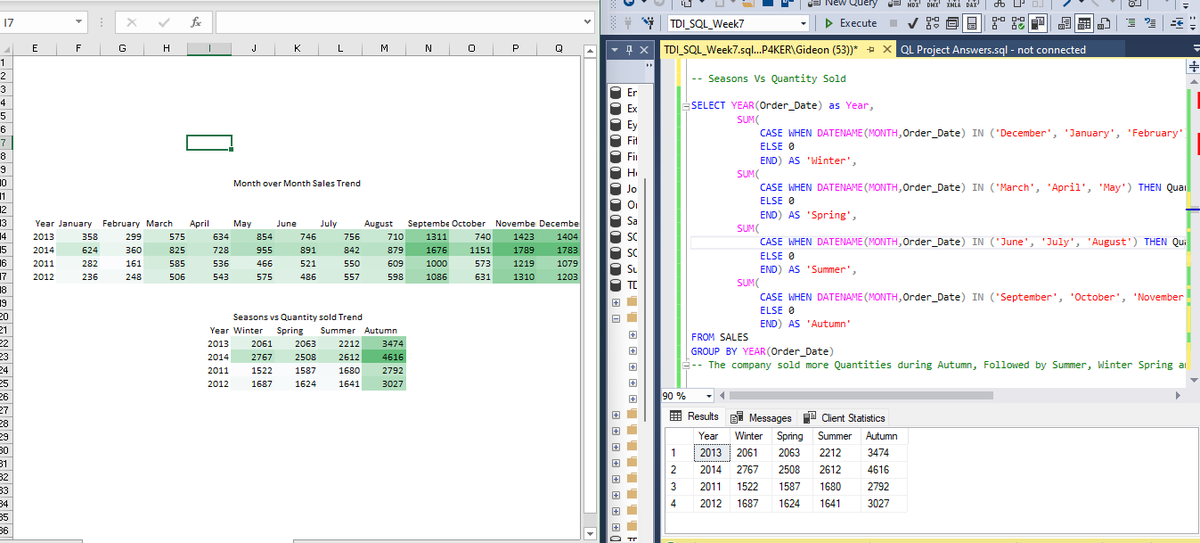
Task: Click the Summer column header in results grid
Action: pyautogui.click(x=835, y=436)
